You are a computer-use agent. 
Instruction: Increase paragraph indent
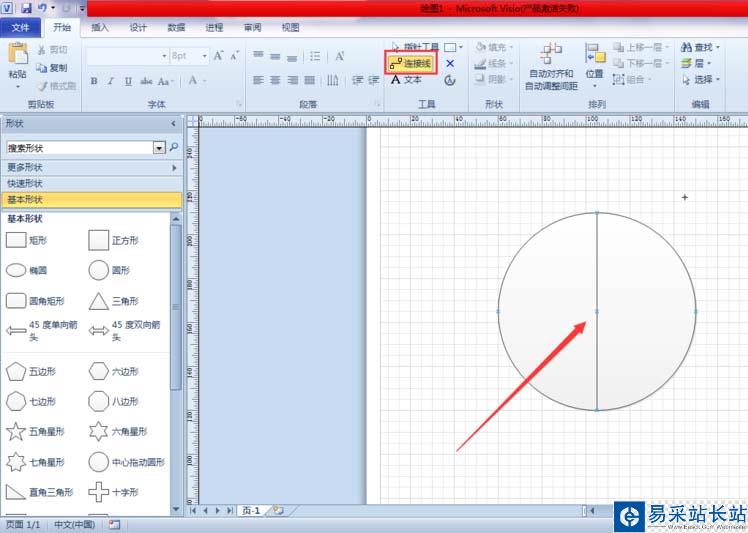coord(374,80)
